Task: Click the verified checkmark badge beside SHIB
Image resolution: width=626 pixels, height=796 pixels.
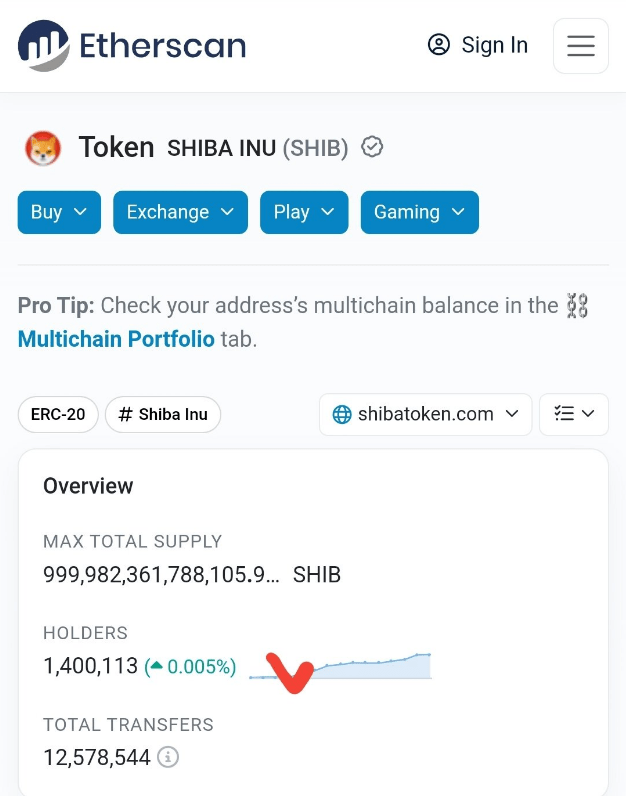Action: [x=372, y=148]
